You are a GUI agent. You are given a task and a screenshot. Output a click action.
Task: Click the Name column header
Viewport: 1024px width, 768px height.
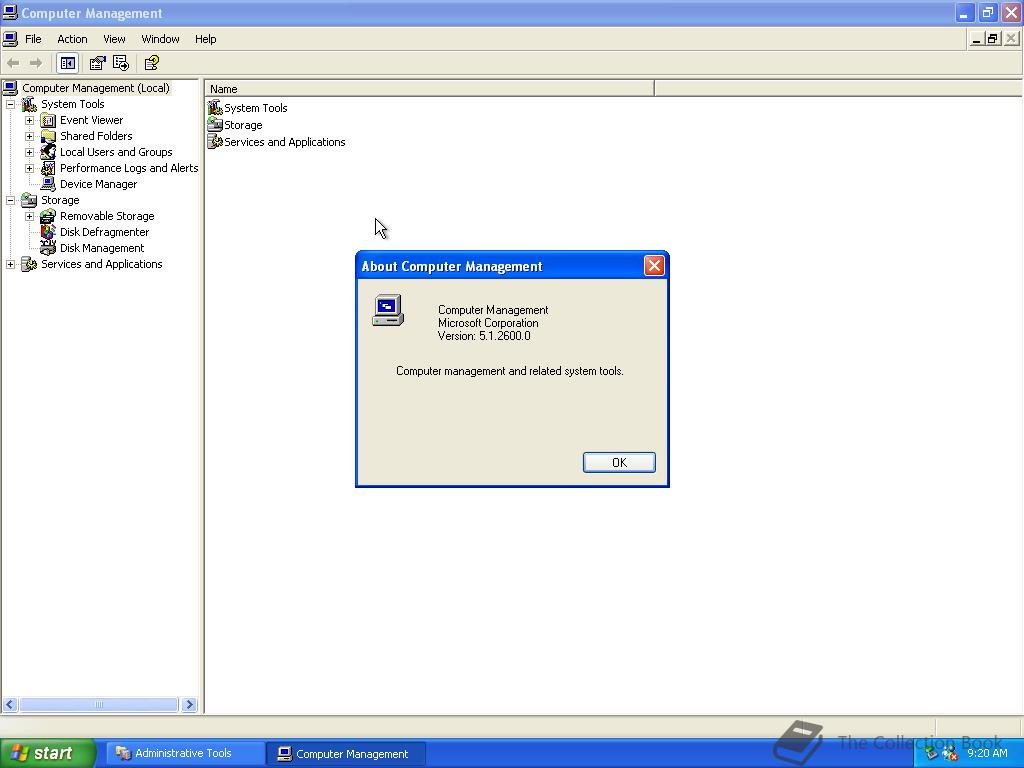pos(429,89)
